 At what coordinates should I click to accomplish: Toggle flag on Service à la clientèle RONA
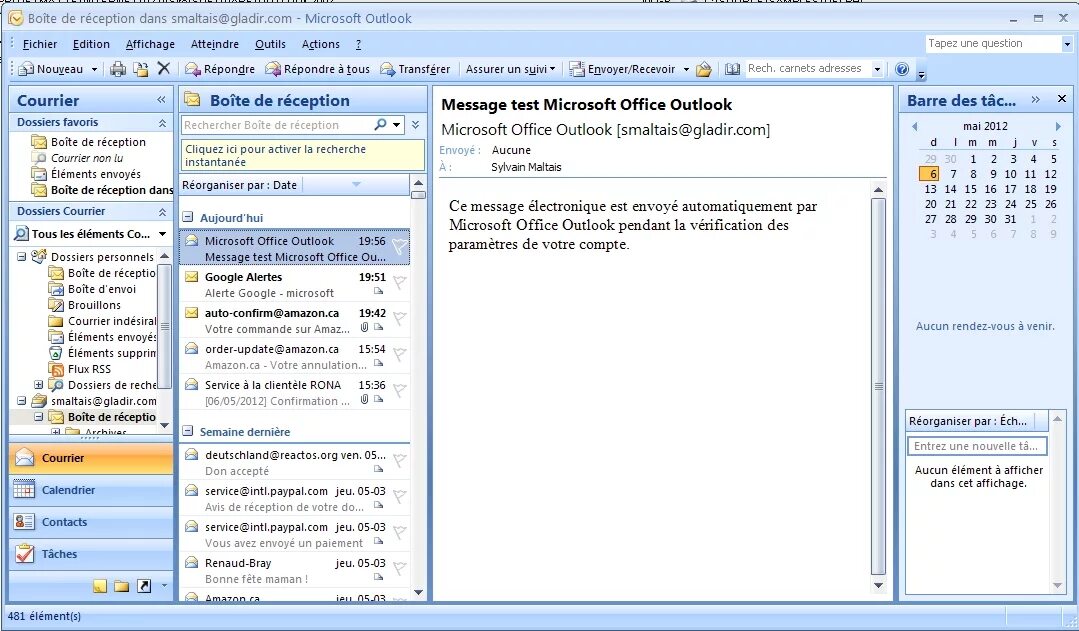click(x=399, y=390)
